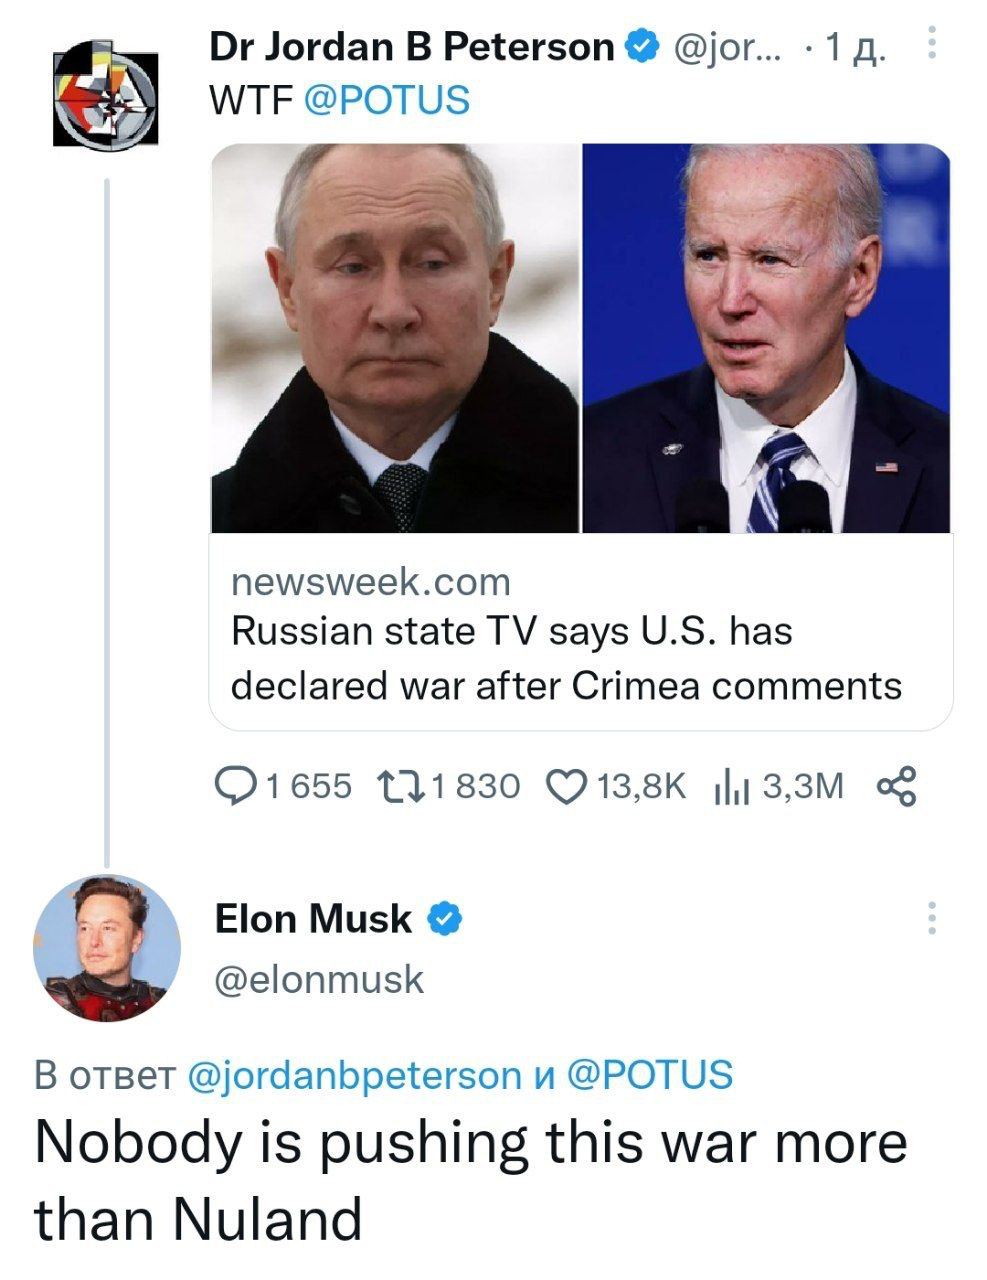Click verified badge beside Dr Jordan B Peterson
Screen dimensions: 987x1280
(641, 47)
